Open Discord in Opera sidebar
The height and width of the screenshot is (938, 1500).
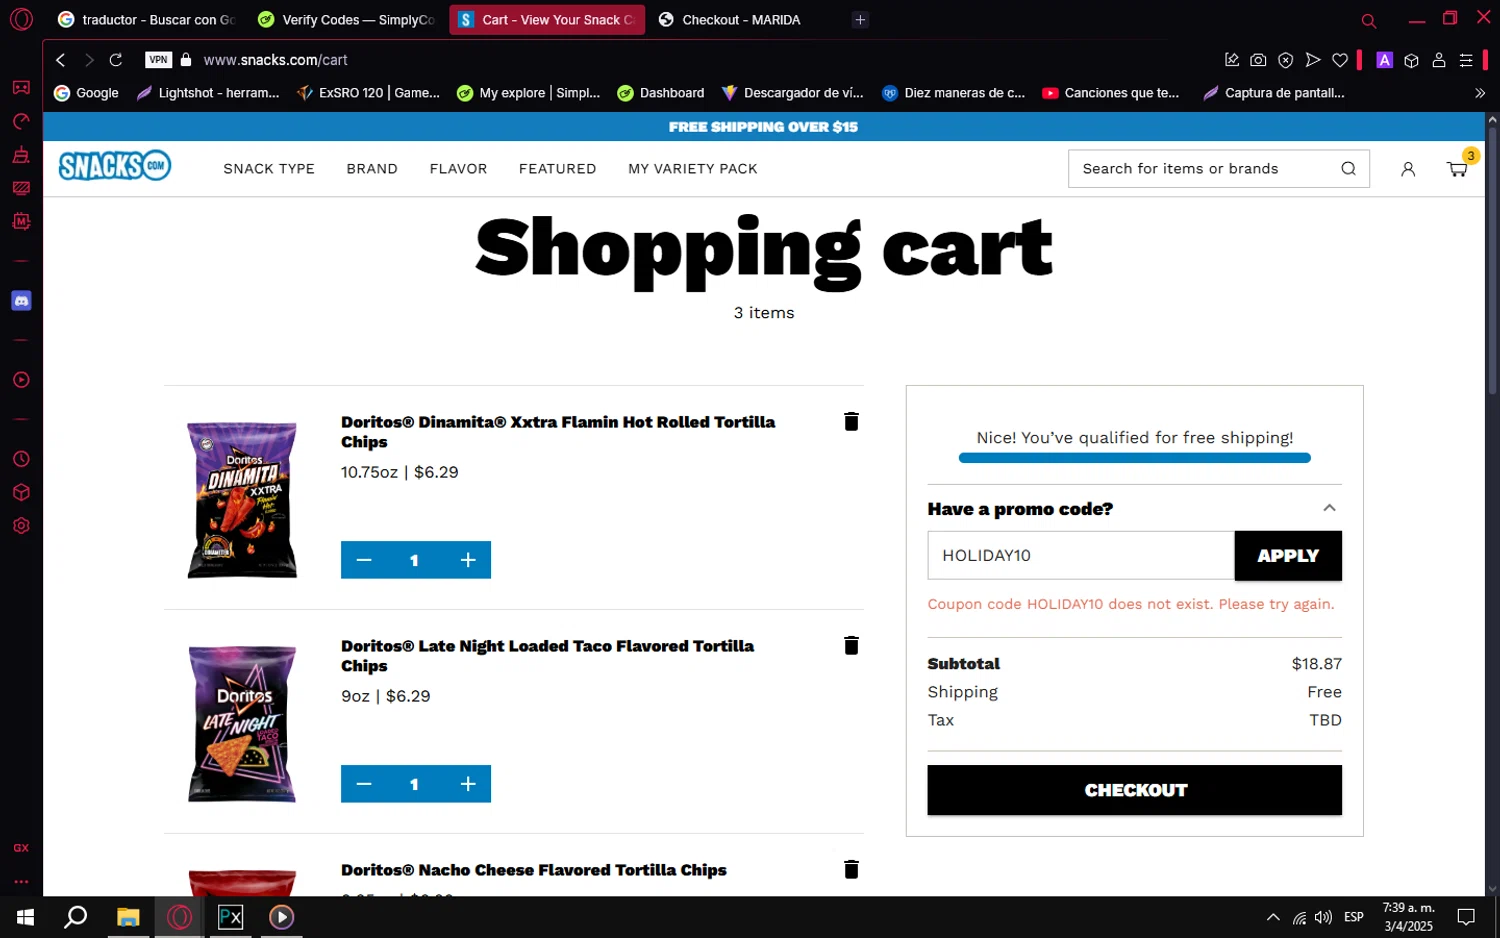coord(21,301)
